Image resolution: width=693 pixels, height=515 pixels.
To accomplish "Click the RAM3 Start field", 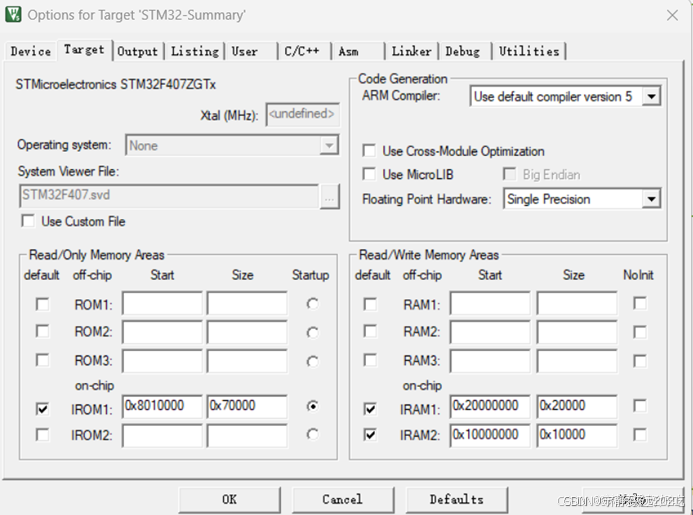I will 490,361.
